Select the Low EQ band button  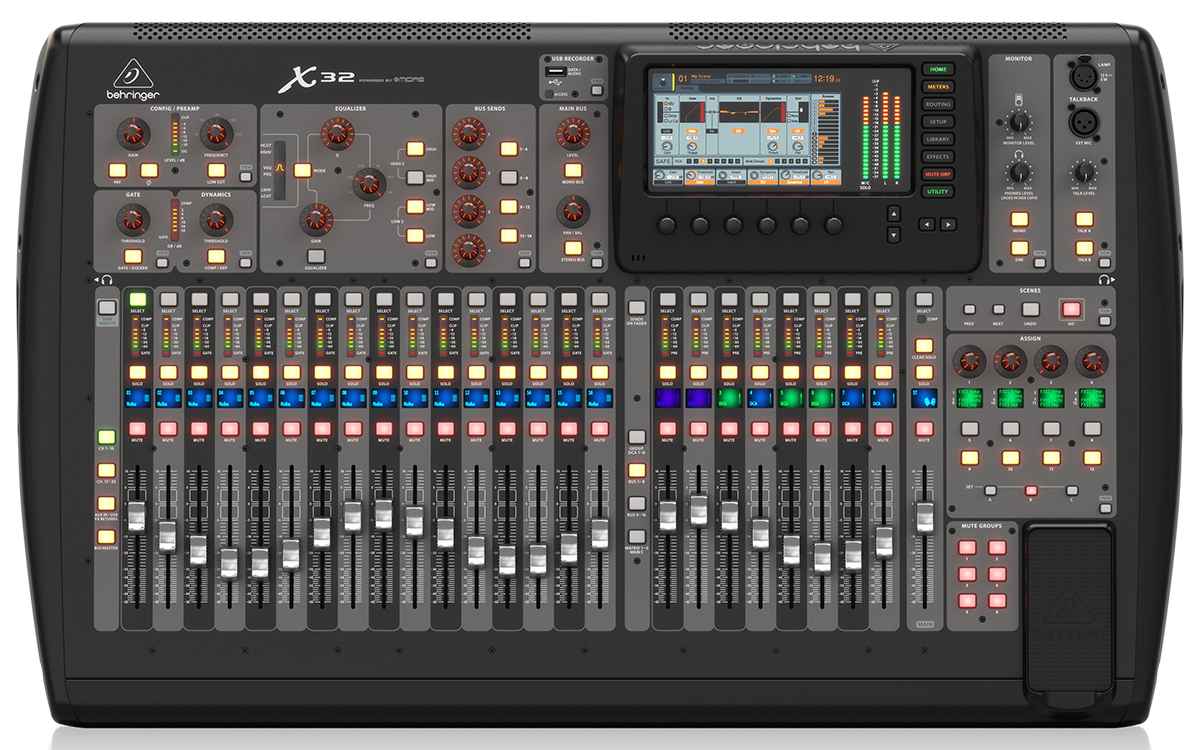tap(414, 236)
